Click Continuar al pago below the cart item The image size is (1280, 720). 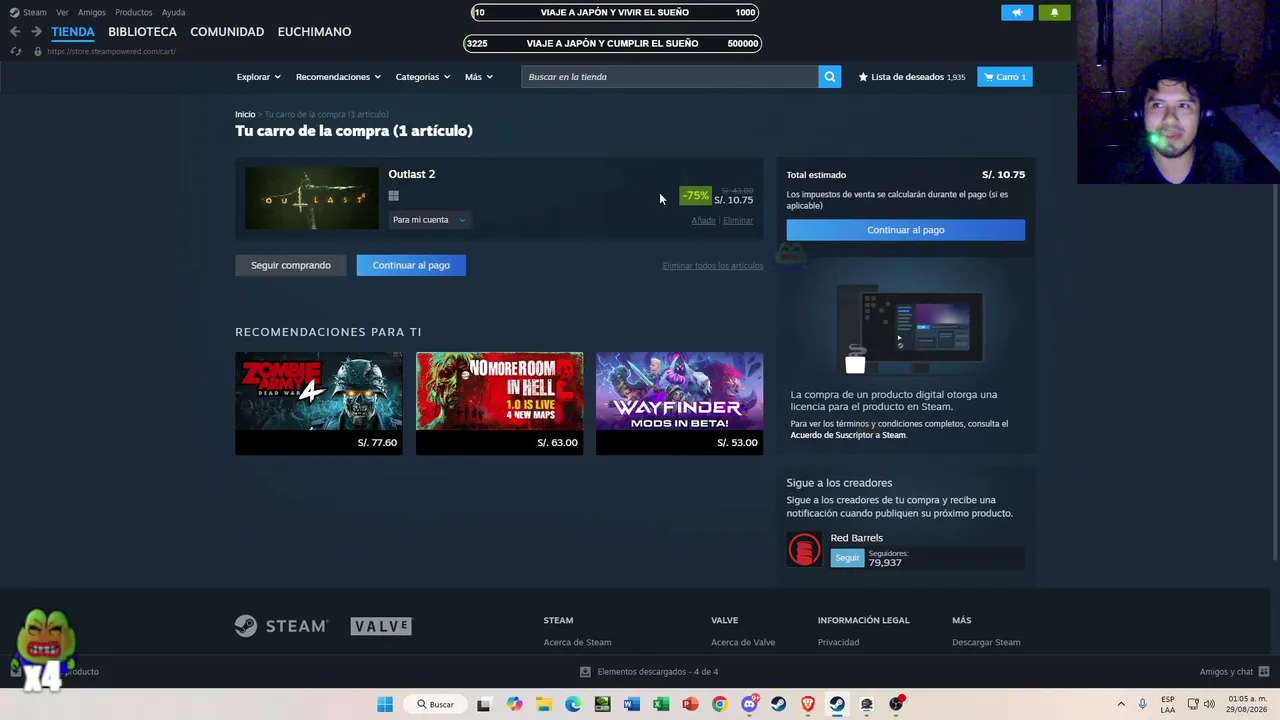pyautogui.click(x=411, y=265)
